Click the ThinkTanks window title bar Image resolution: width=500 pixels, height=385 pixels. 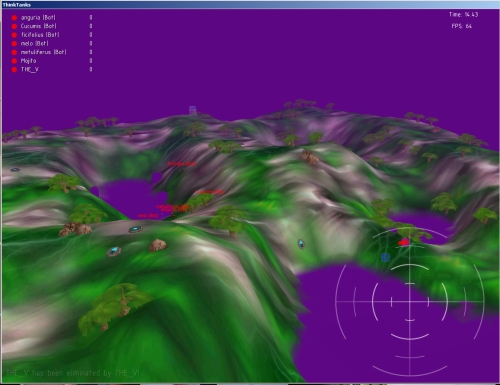click(250, 5)
